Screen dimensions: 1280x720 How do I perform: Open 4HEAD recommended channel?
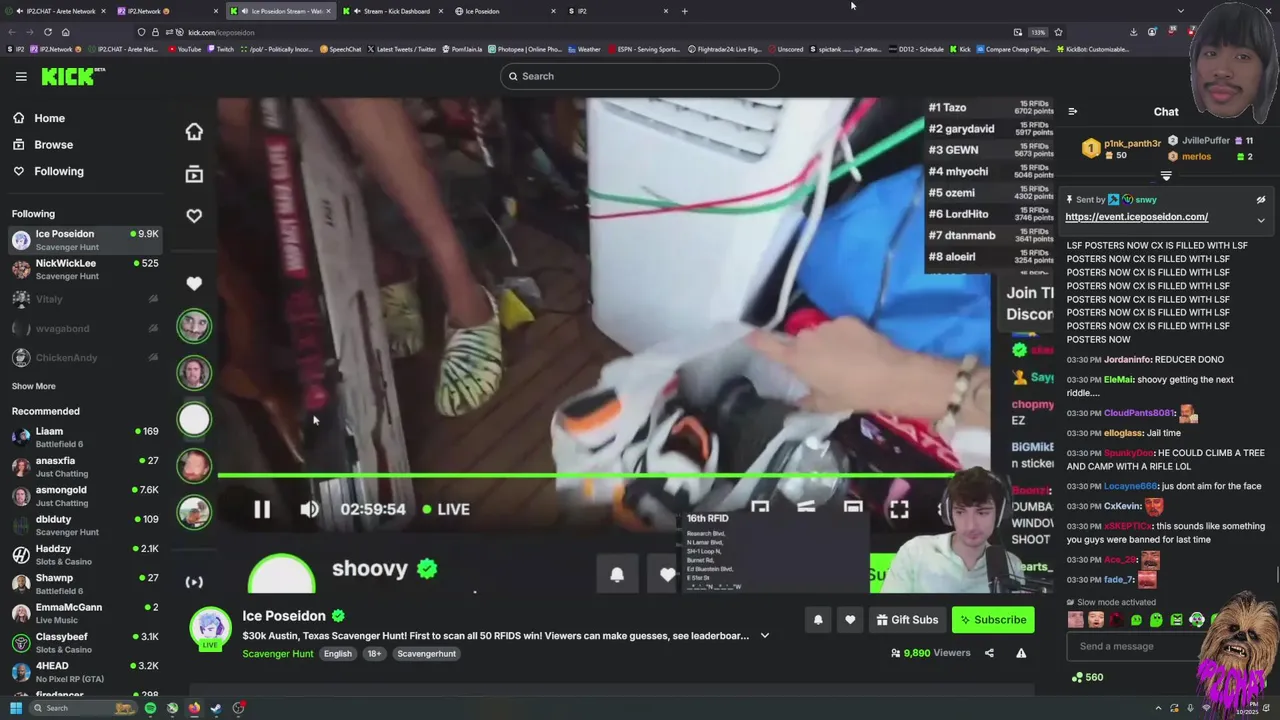click(x=85, y=672)
